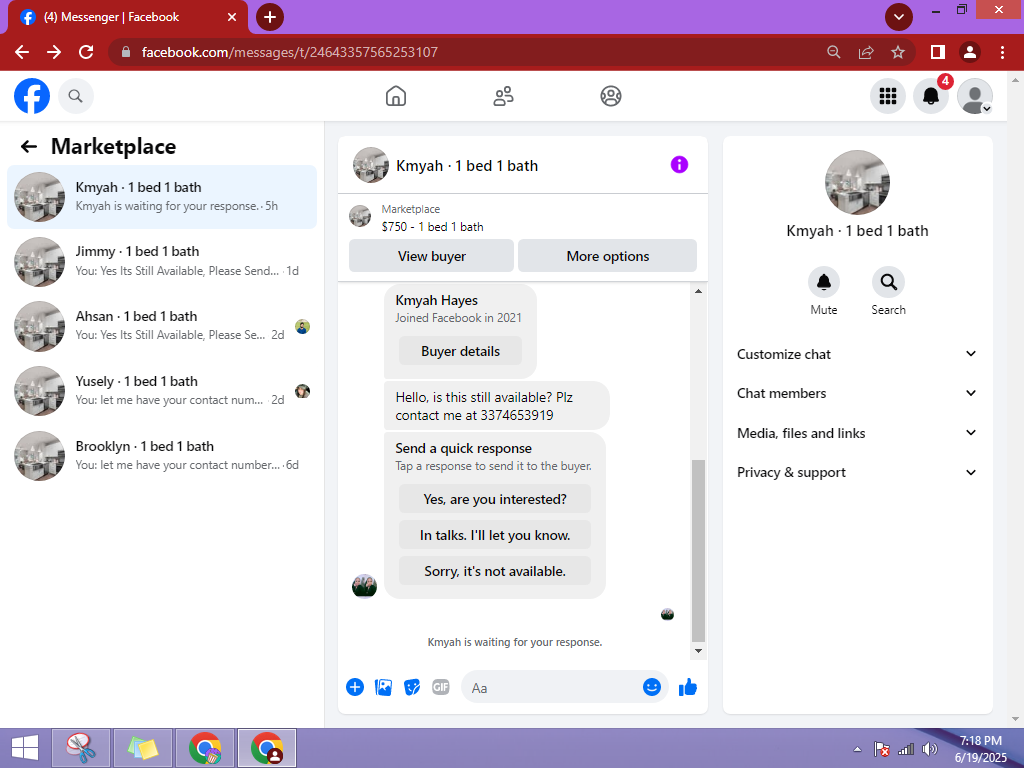Click chat scrollbar down arrow
The image size is (1024, 768).
click(x=698, y=650)
